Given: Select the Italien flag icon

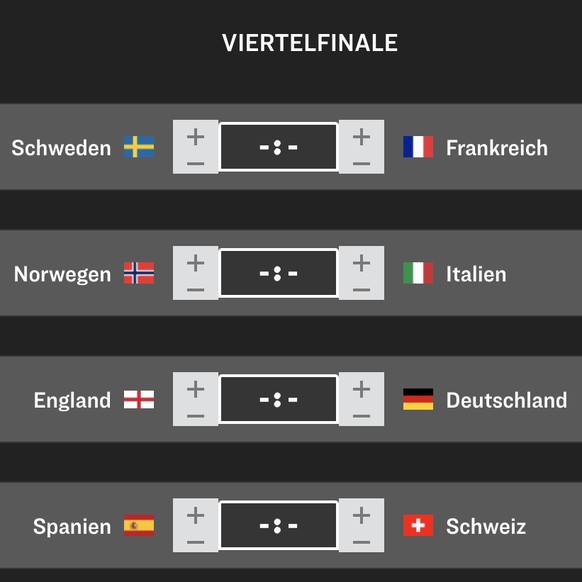Looking at the screenshot, I should pos(418,273).
